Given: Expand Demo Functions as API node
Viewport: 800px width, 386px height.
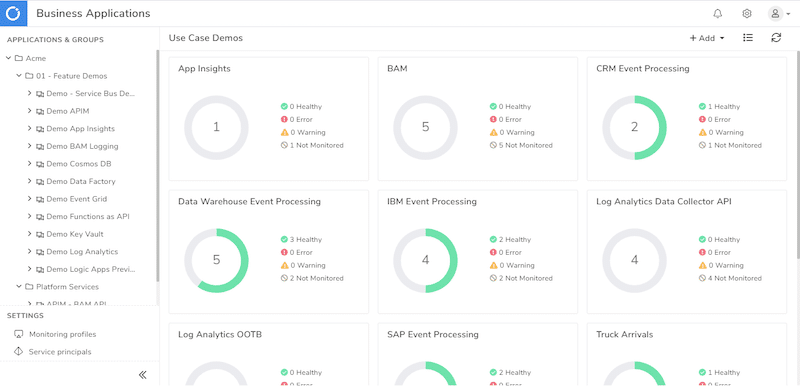Looking at the screenshot, I should (x=30, y=217).
